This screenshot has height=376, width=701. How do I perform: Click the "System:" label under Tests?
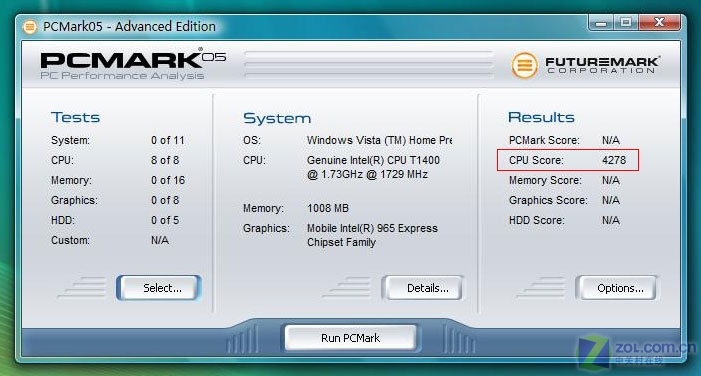point(70,140)
